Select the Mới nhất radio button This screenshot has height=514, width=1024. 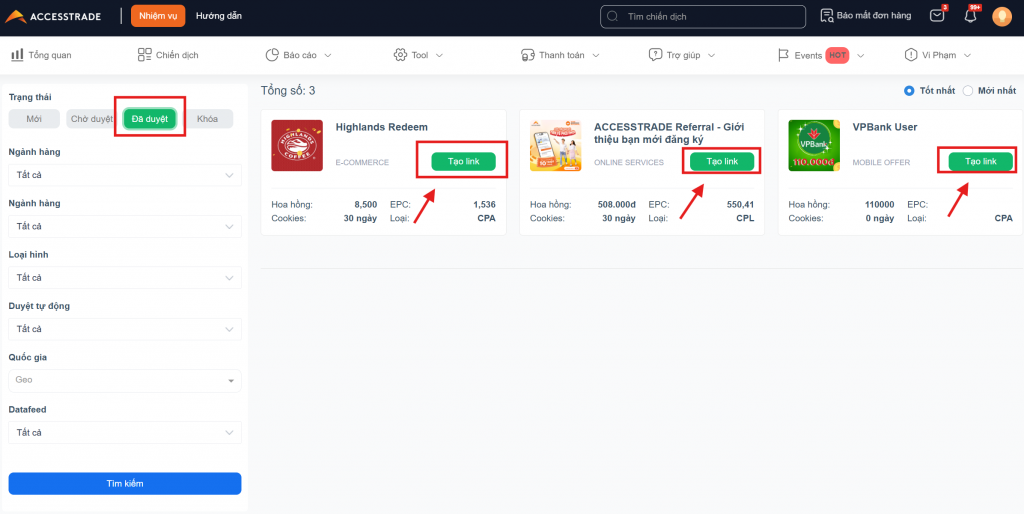click(x=968, y=91)
